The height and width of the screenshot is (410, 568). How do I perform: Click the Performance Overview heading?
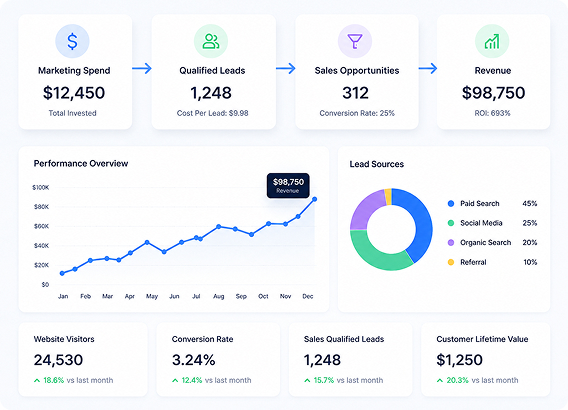click(81, 164)
